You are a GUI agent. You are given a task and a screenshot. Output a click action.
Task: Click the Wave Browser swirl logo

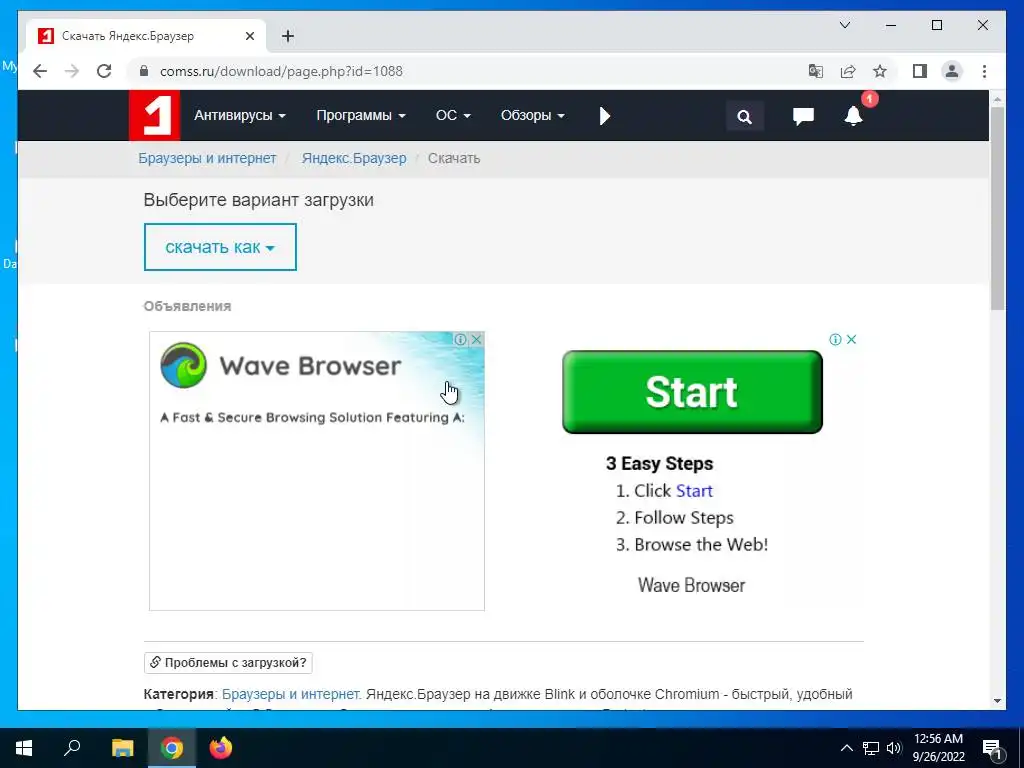click(x=184, y=365)
